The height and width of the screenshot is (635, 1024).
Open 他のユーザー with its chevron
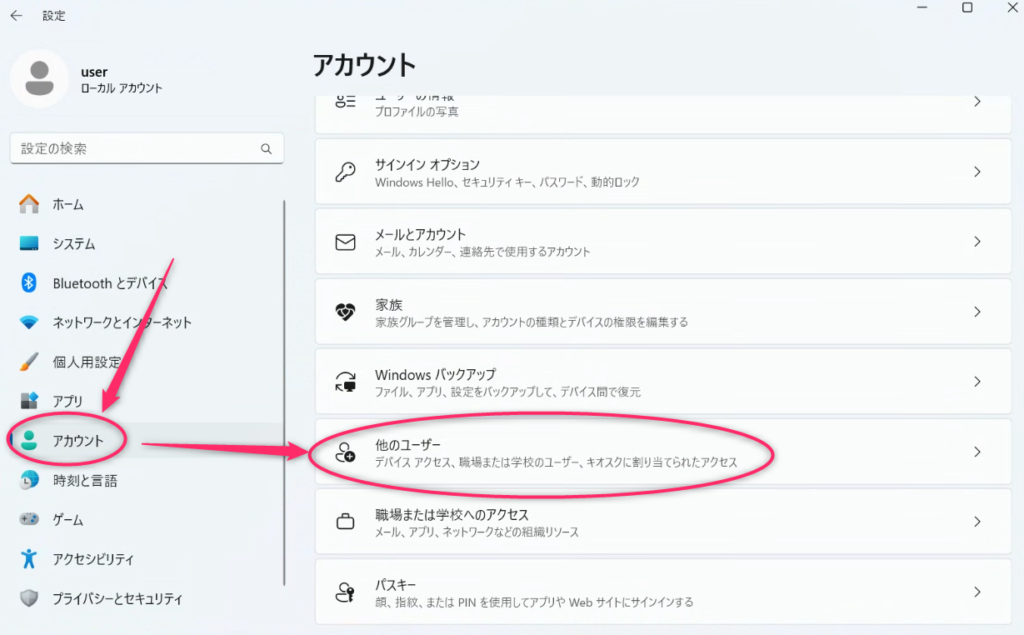coord(977,452)
